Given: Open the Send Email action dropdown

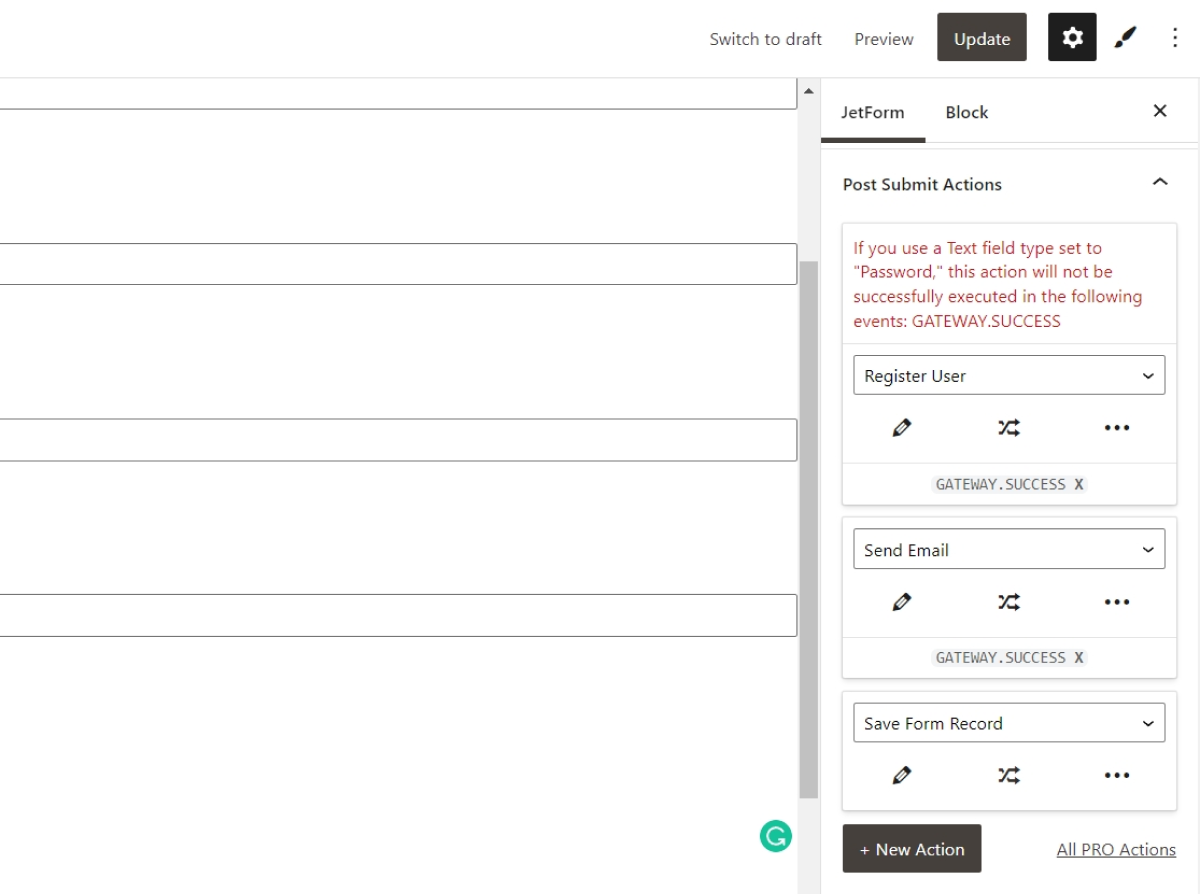Looking at the screenshot, I should click(x=1008, y=550).
